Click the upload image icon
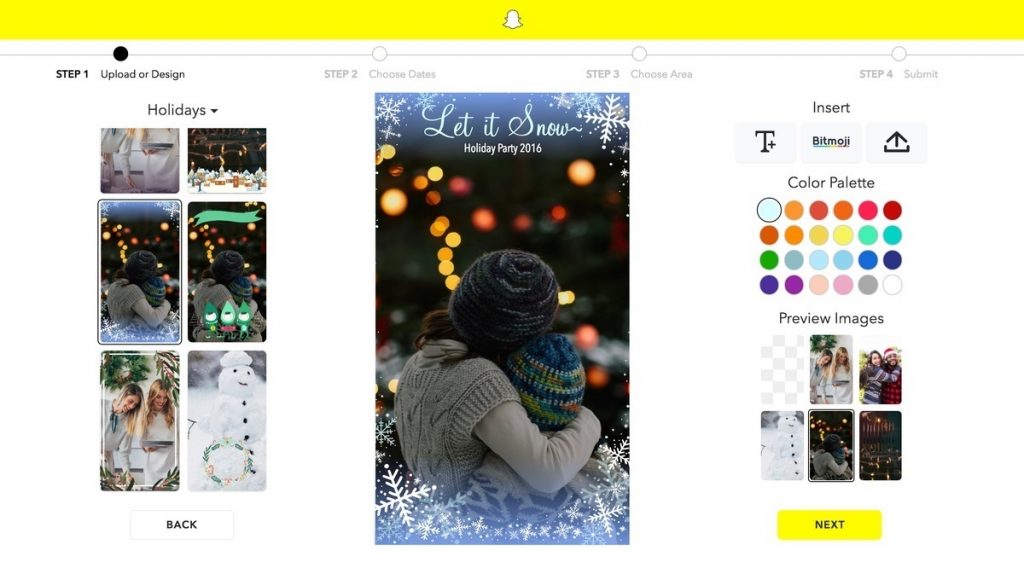This screenshot has height=568, width=1024. pyautogui.click(x=896, y=142)
